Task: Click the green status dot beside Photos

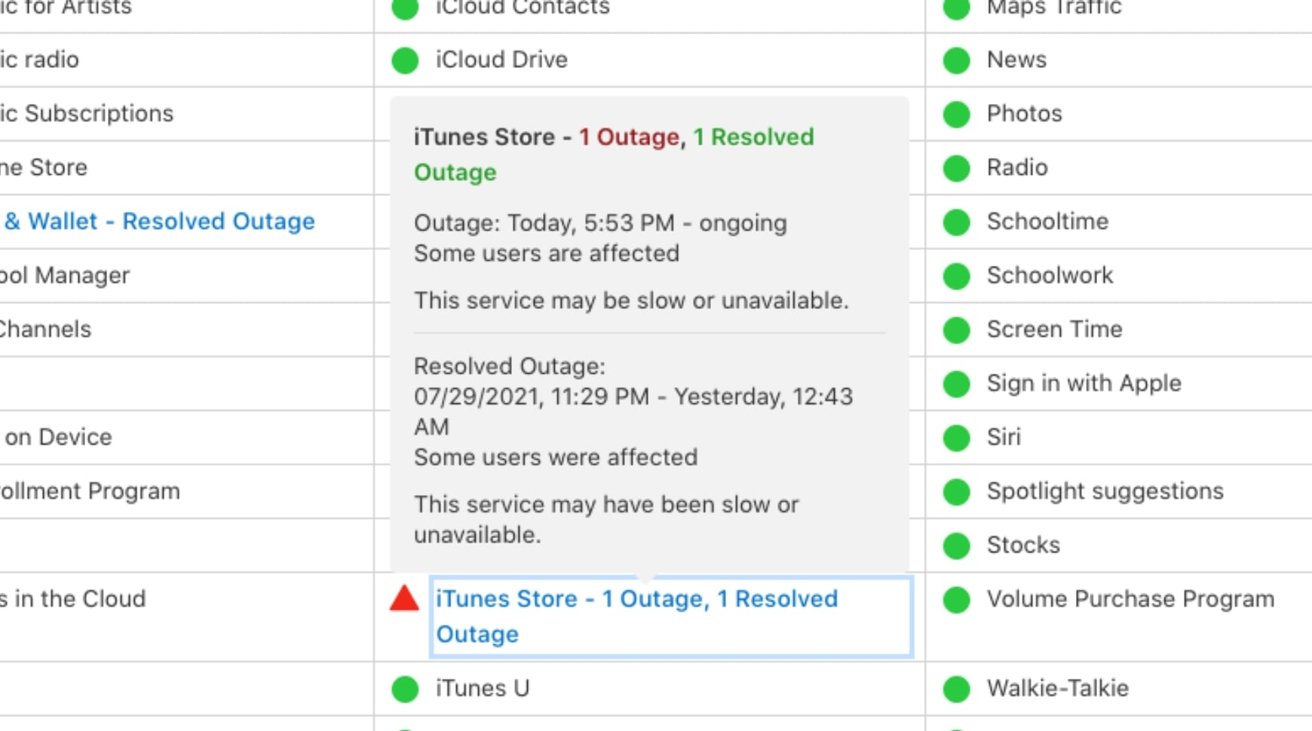Action: (x=957, y=114)
